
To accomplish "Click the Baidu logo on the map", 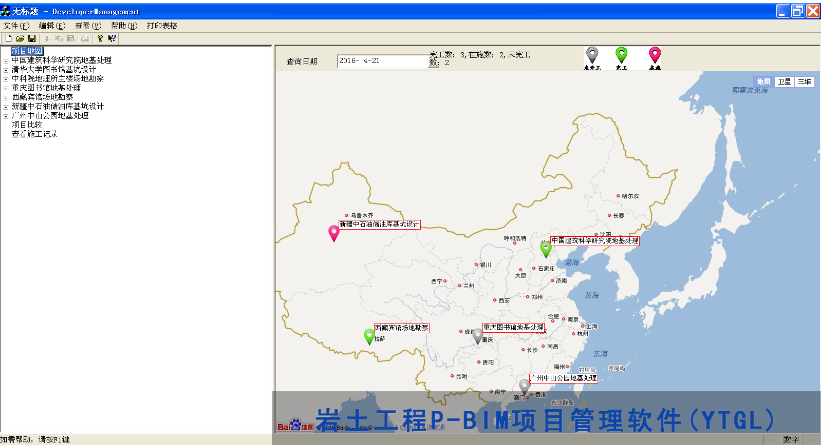I will point(296,425).
